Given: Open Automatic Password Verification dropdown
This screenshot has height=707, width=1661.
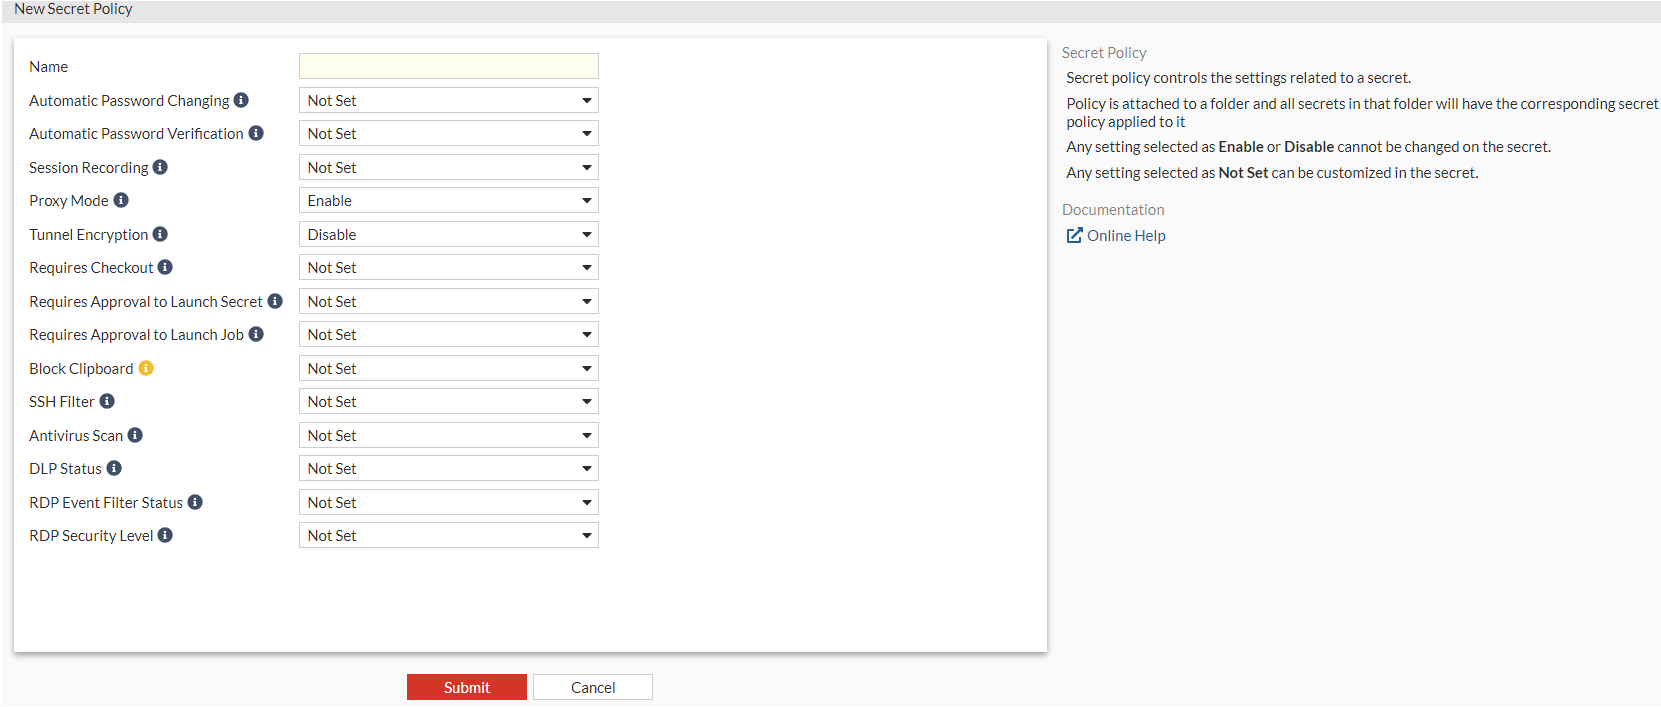Looking at the screenshot, I should pos(449,133).
